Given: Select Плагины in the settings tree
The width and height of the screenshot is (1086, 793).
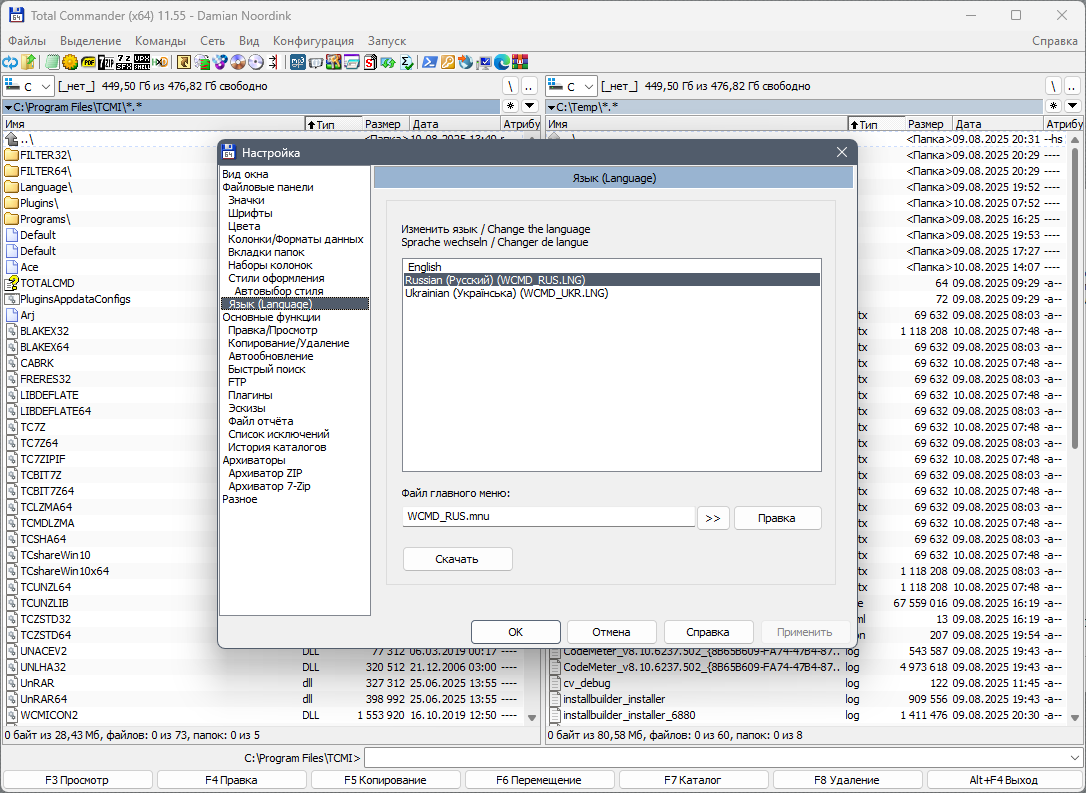Looking at the screenshot, I should 250,395.
